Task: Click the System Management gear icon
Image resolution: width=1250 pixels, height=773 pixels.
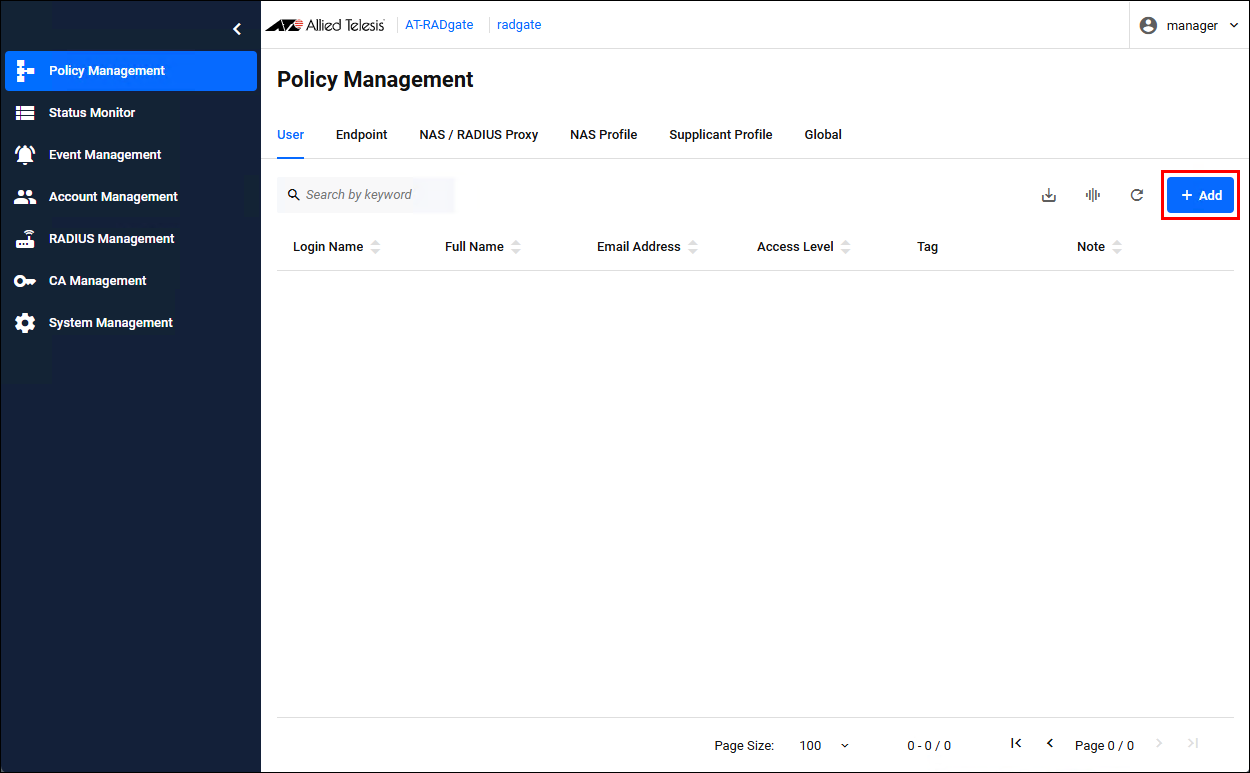Action: [25, 323]
